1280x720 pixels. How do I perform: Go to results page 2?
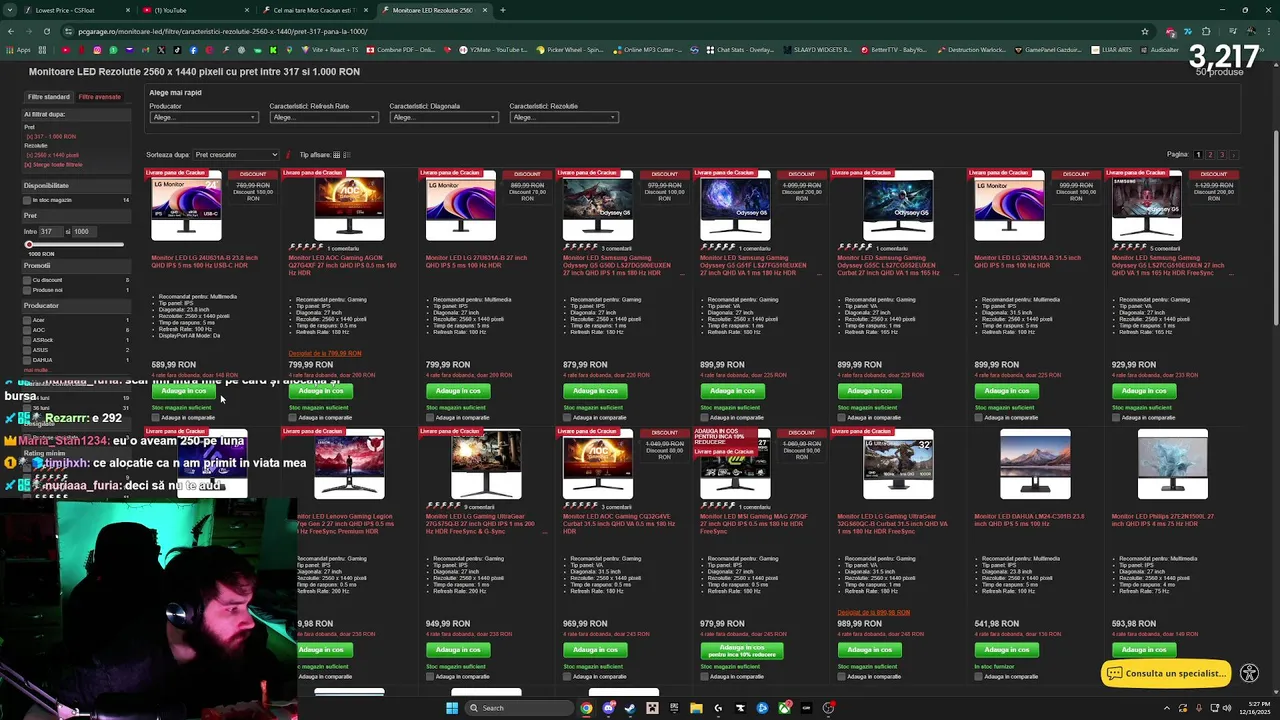point(1210,155)
